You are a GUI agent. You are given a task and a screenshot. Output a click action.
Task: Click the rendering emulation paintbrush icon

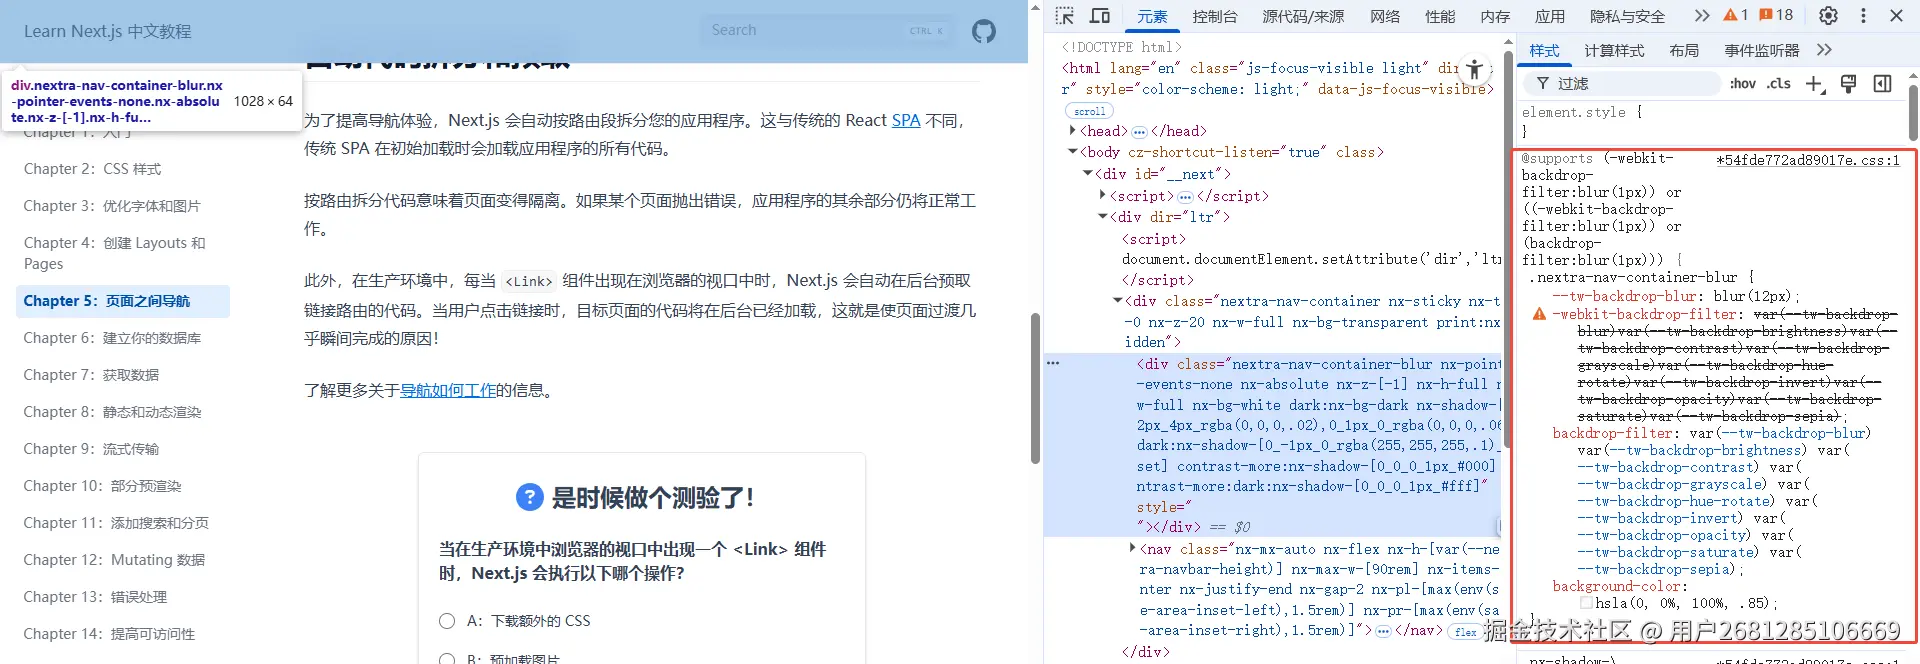[1848, 84]
